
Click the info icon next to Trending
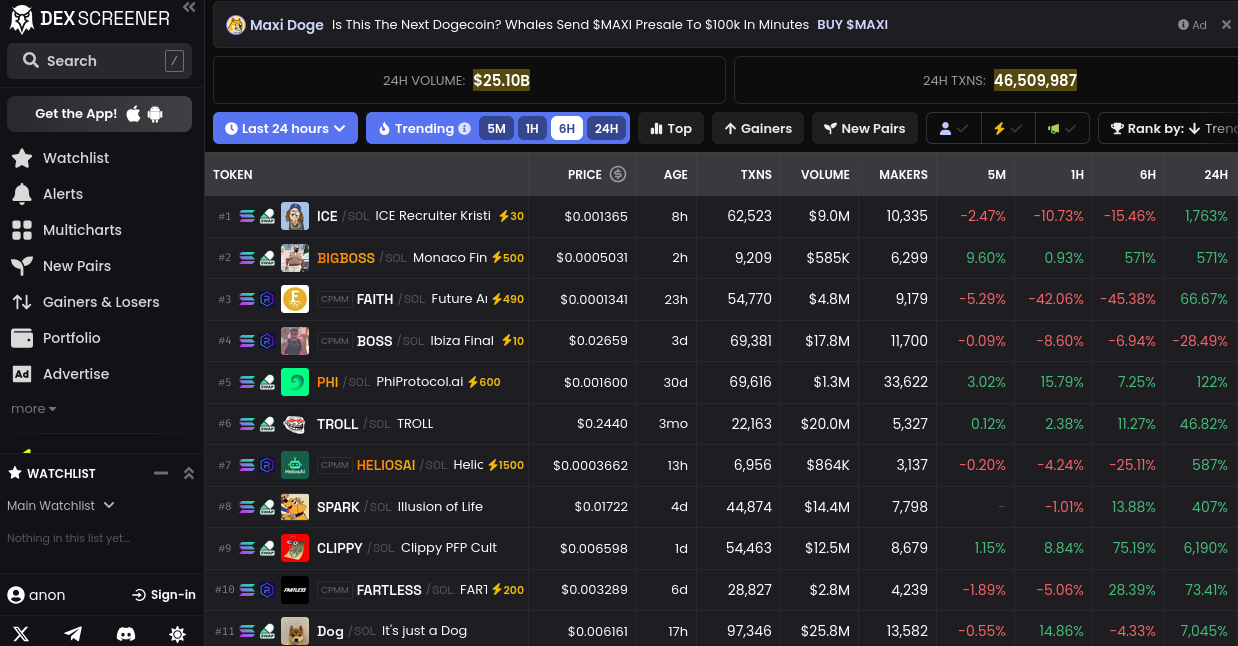pos(464,129)
